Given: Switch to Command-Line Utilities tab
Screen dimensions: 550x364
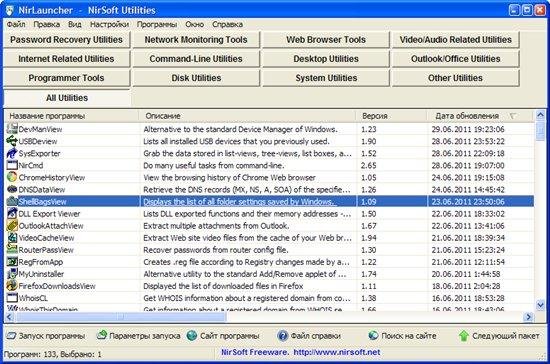Looking at the screenshot, I should (x=196, y=59).
